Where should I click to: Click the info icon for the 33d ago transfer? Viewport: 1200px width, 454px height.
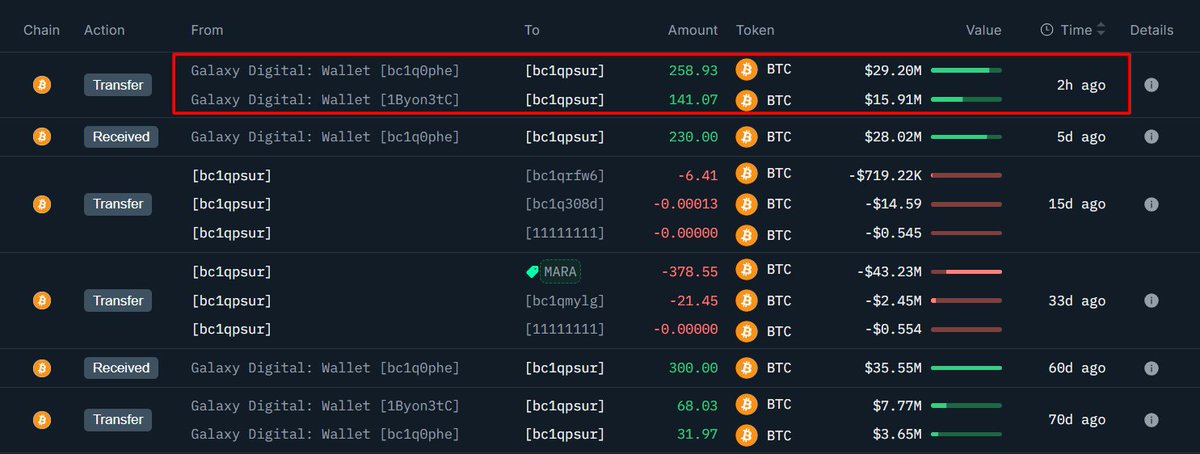coord(1151,300)
